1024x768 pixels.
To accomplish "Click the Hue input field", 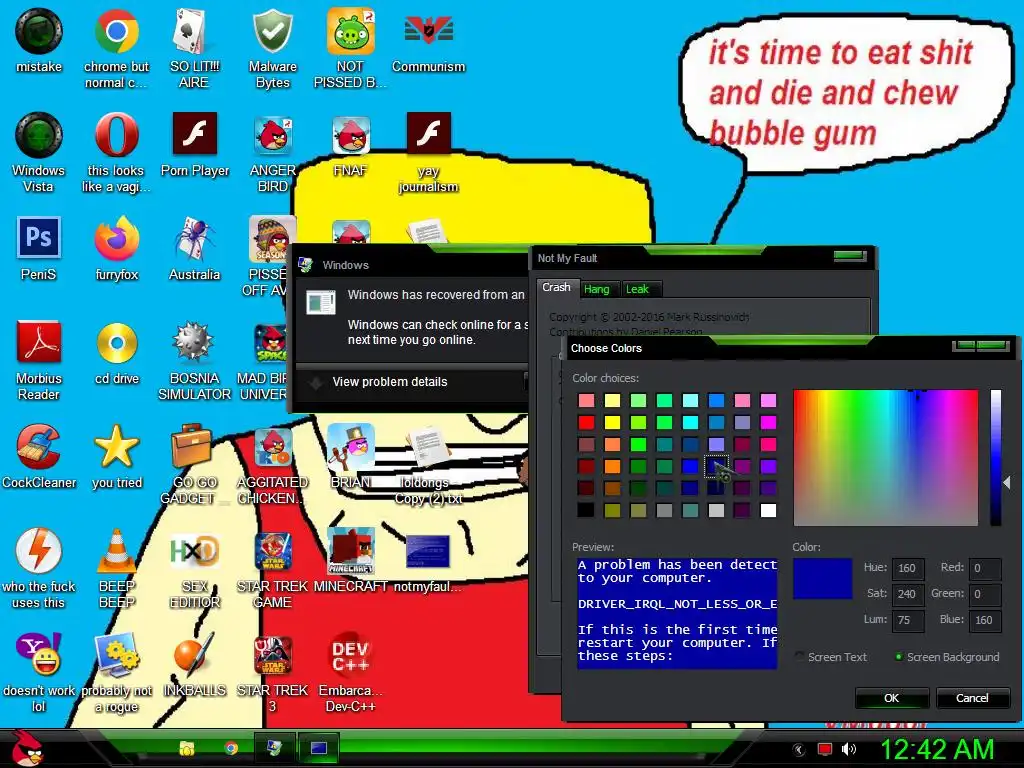I will point(907,568).
